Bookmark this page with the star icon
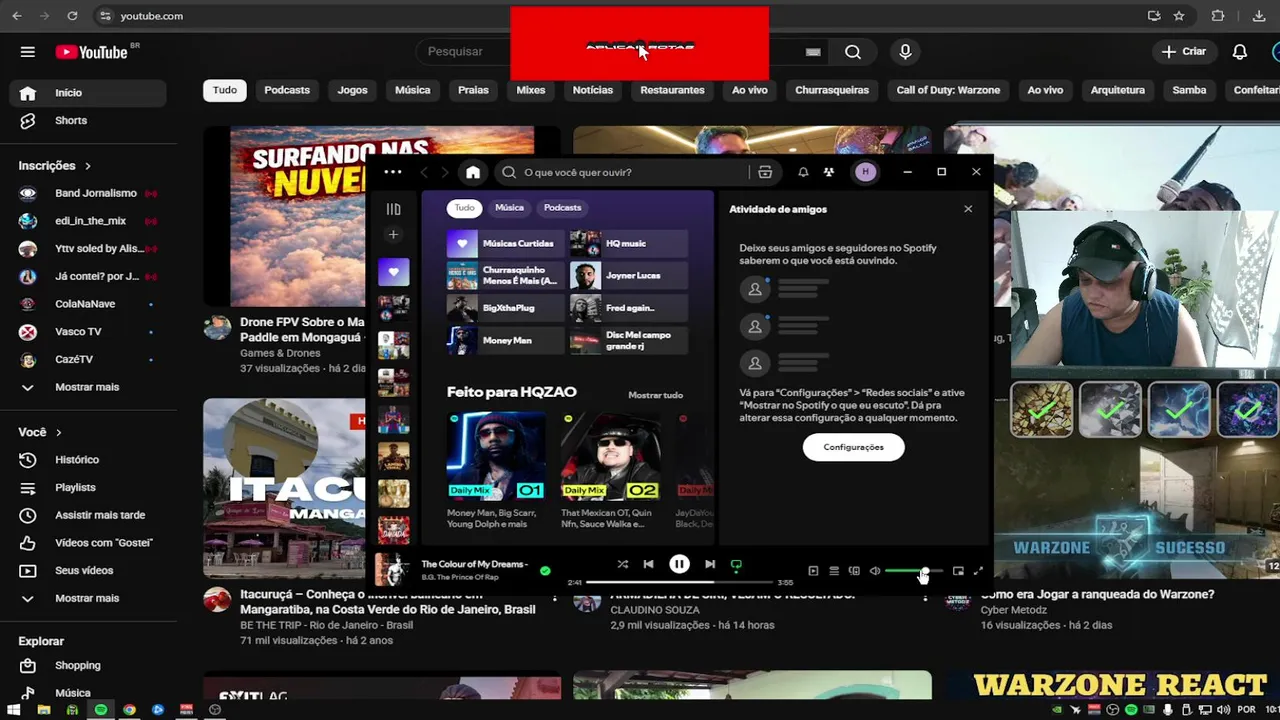 click(1179, 16)
